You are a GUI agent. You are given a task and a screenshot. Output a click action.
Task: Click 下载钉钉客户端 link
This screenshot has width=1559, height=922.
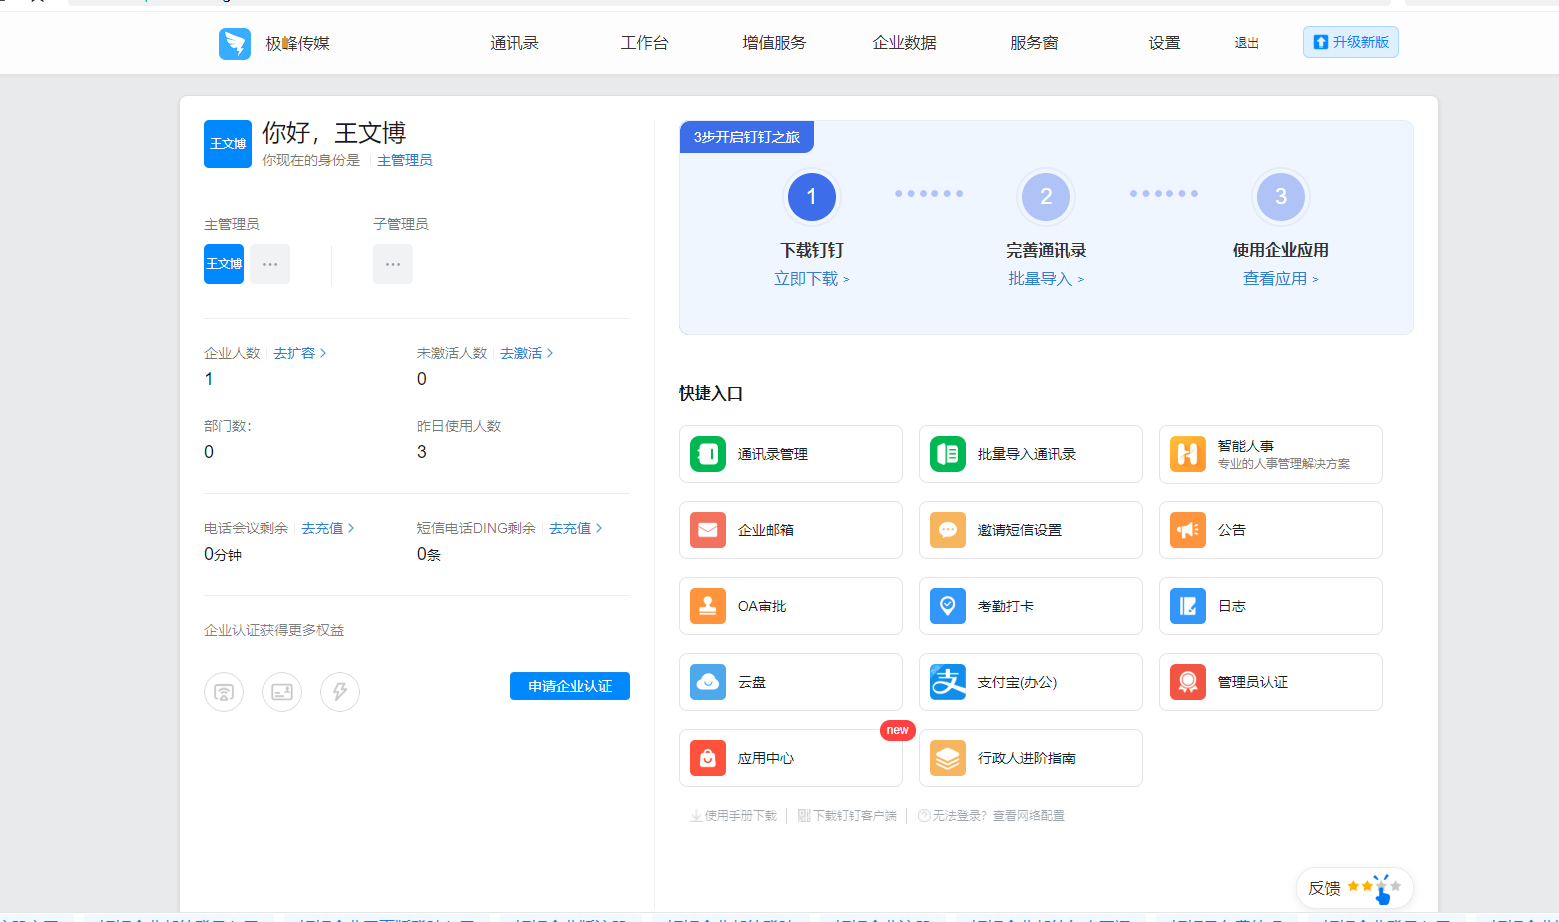point(848,816)
